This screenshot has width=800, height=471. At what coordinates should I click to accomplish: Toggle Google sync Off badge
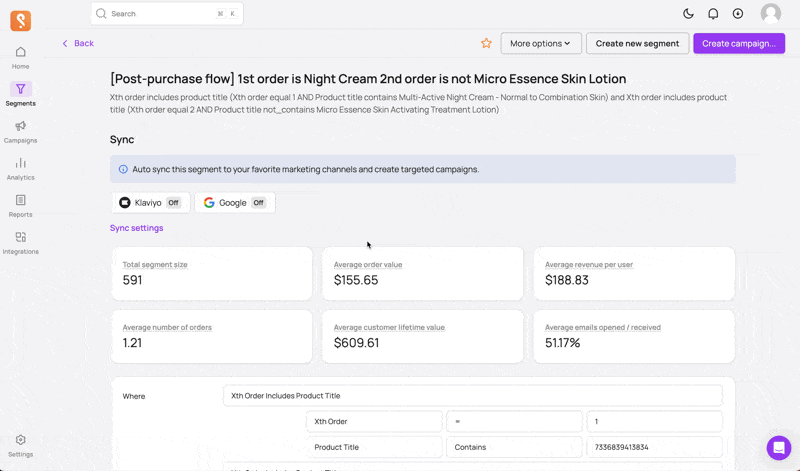point(258,203)
